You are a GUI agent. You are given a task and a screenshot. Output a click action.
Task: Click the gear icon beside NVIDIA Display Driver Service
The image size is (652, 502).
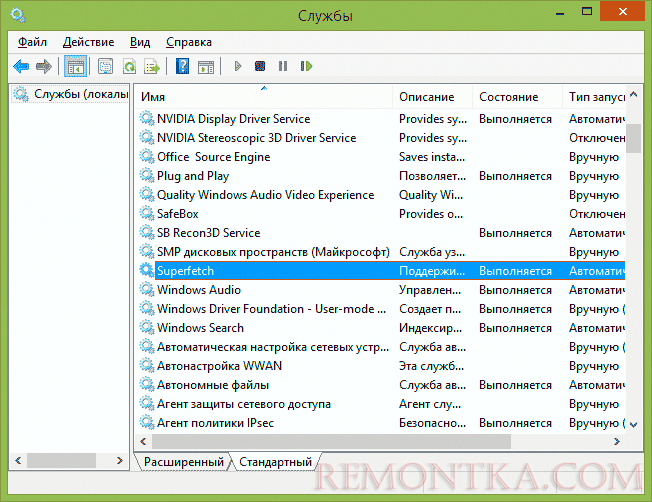146,118
